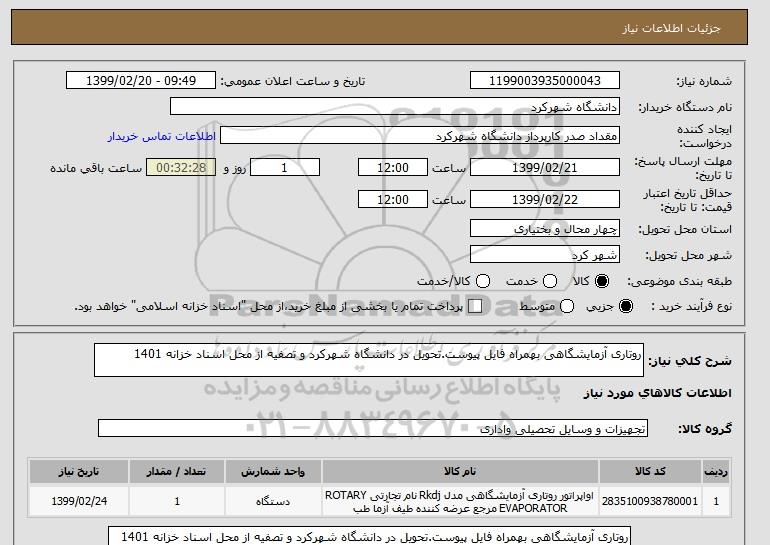Screen dimensions: 770x545
Task: Click the اطلاعات کالاهای مورد نیاز heading
Action: pos(658,393)
